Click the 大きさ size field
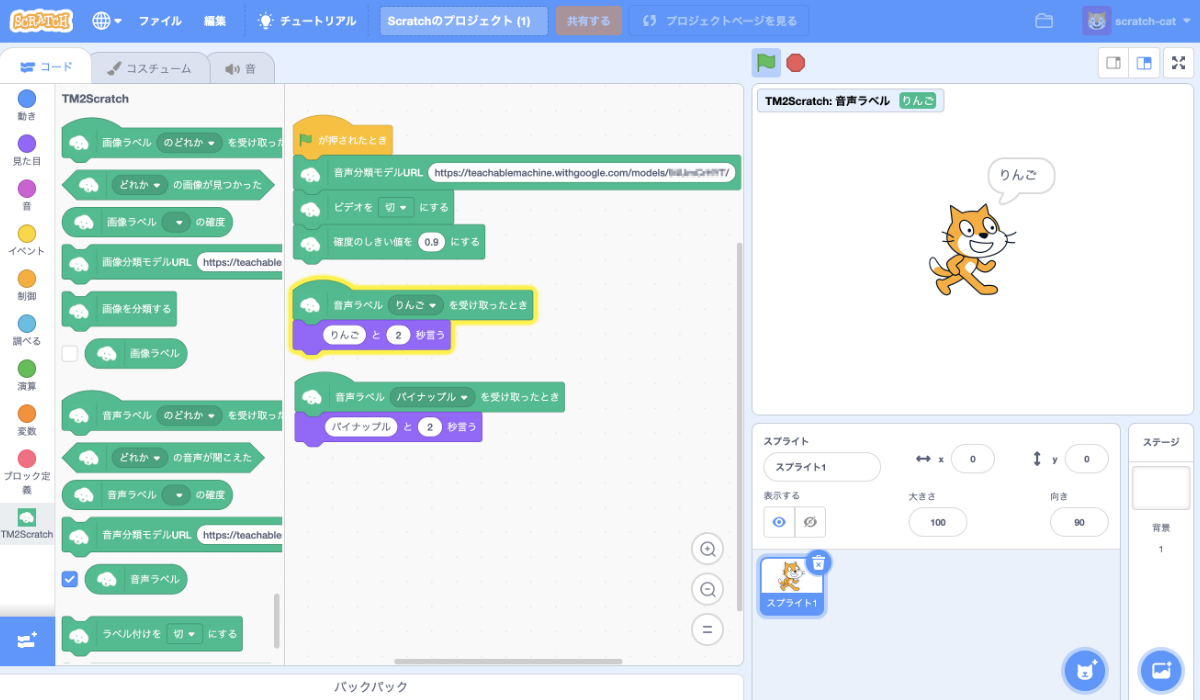Screen dimensions: 1200x700 tap(937, 522)
